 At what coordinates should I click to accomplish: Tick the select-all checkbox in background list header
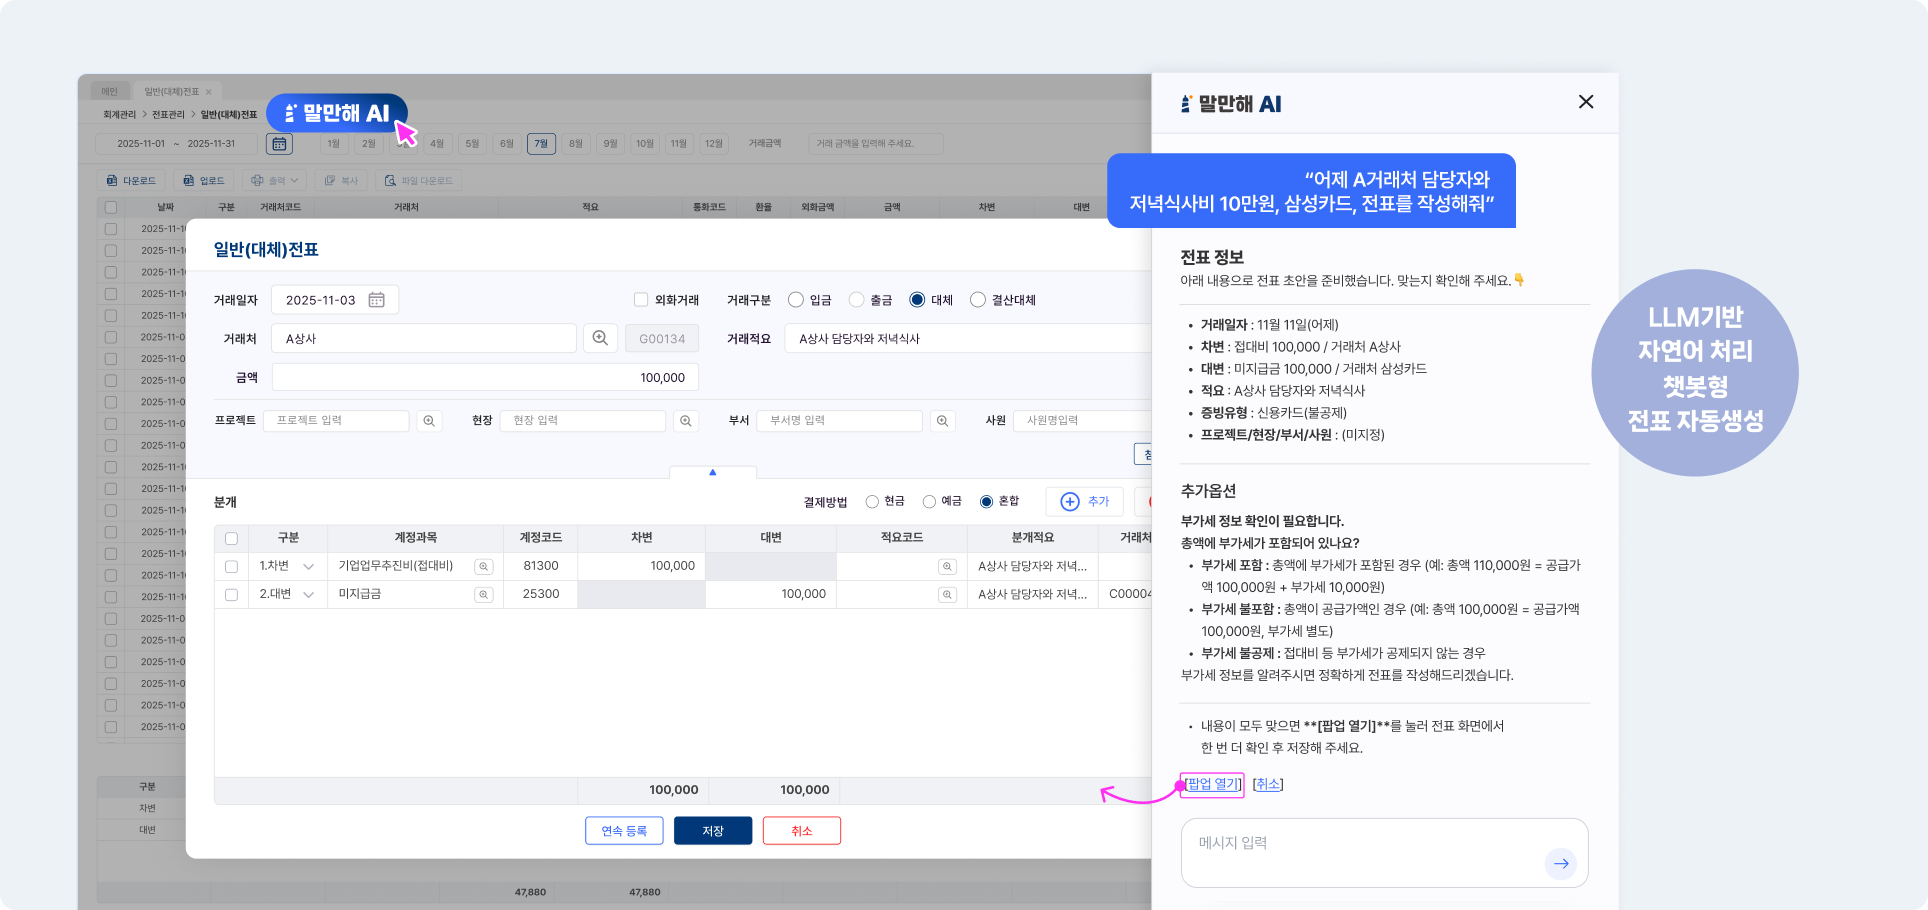pyautogui.click(x=111, y=208)
